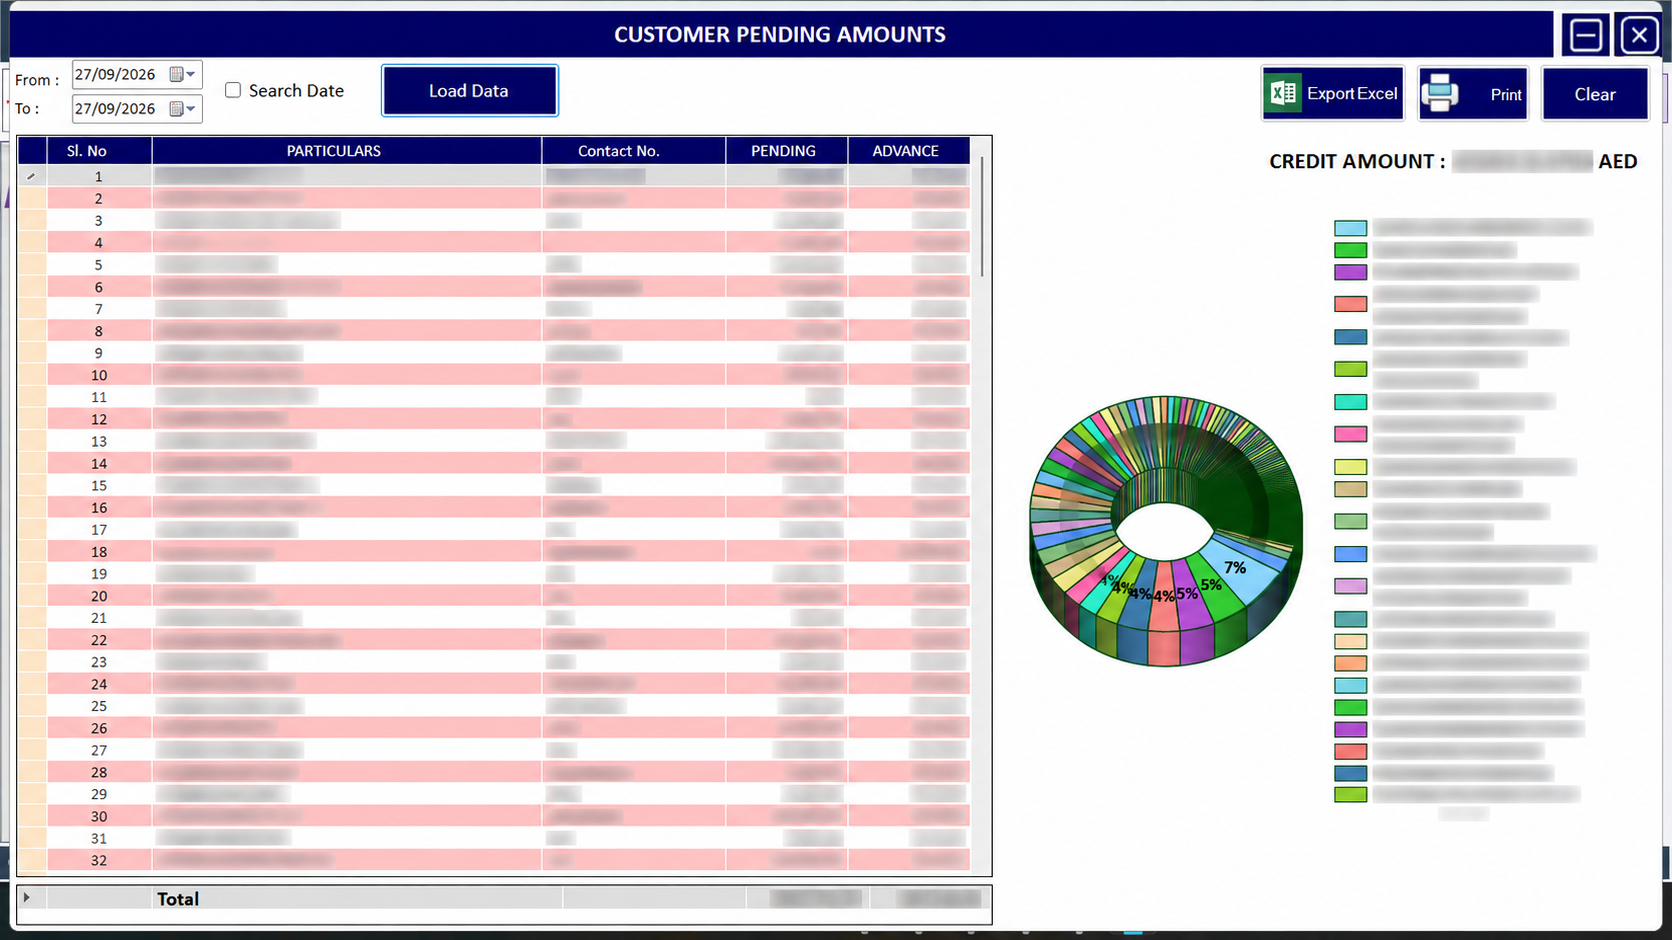
Task: Close the Customer Pending Amounts window
Action: click(x=1638, y=35)
